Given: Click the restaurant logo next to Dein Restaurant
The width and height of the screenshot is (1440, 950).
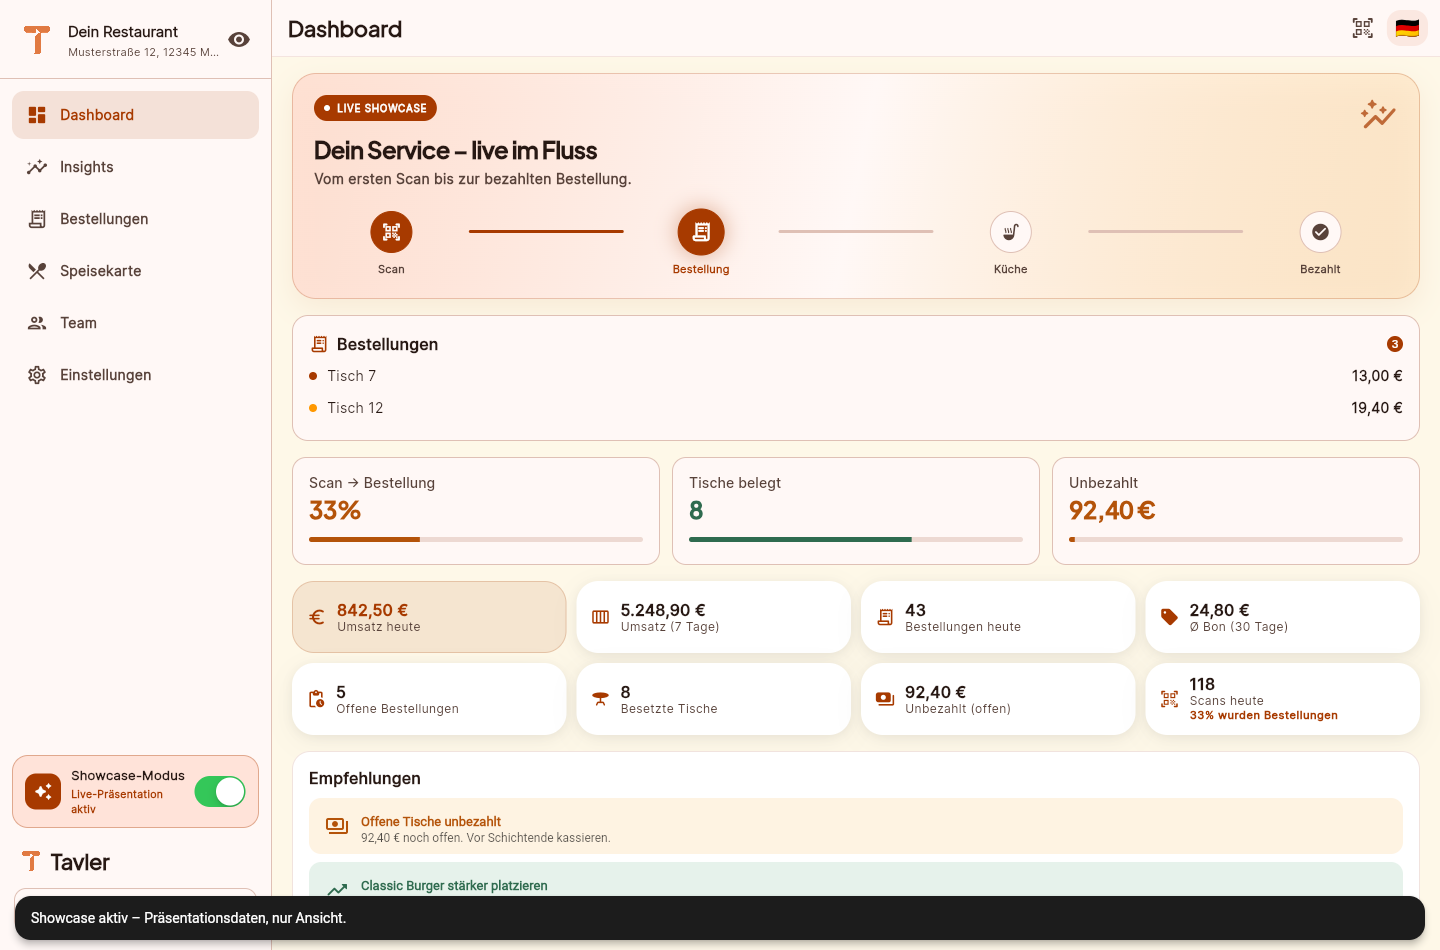Looking at the screenshot, I should point(37,39).
